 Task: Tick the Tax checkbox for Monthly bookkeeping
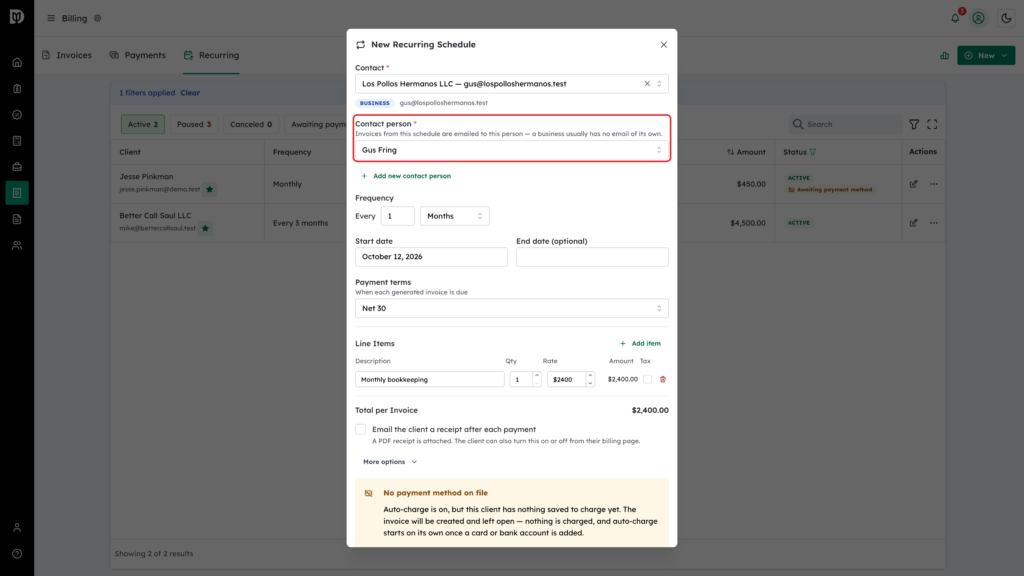[x=647, y=379]
